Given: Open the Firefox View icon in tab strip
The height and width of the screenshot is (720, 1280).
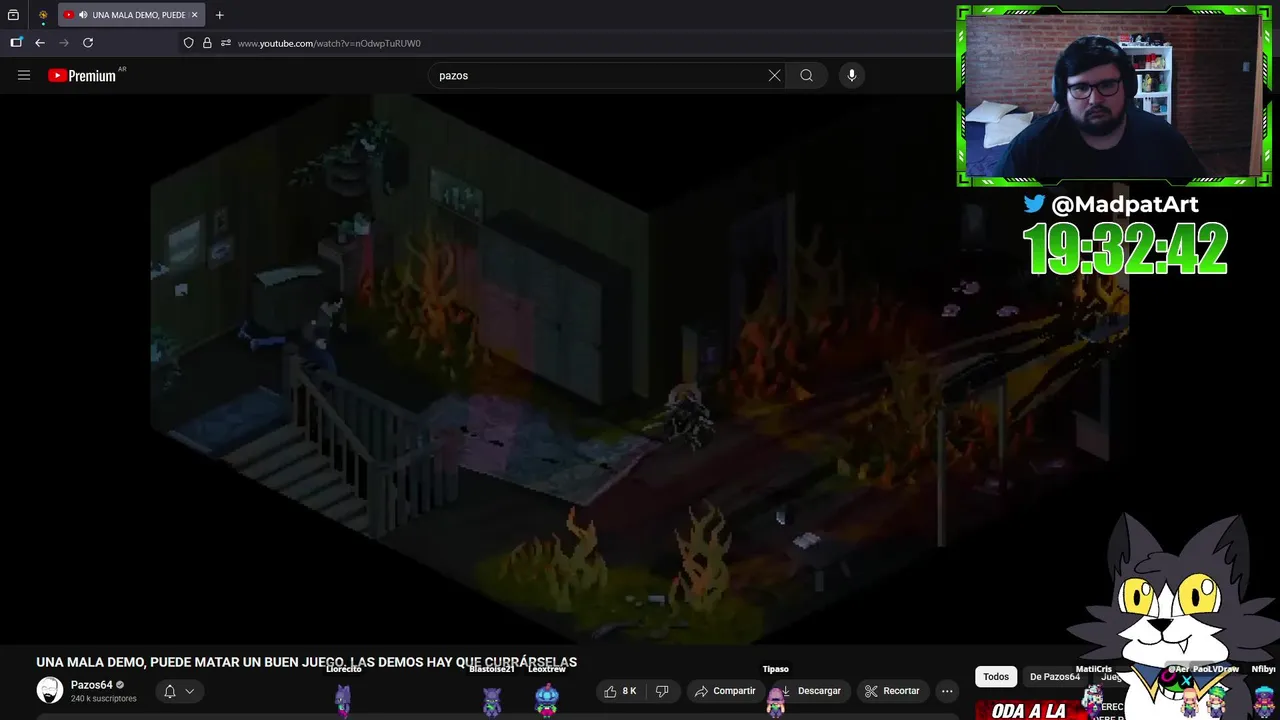Looking at the screenshot, I should coord(13,15).
